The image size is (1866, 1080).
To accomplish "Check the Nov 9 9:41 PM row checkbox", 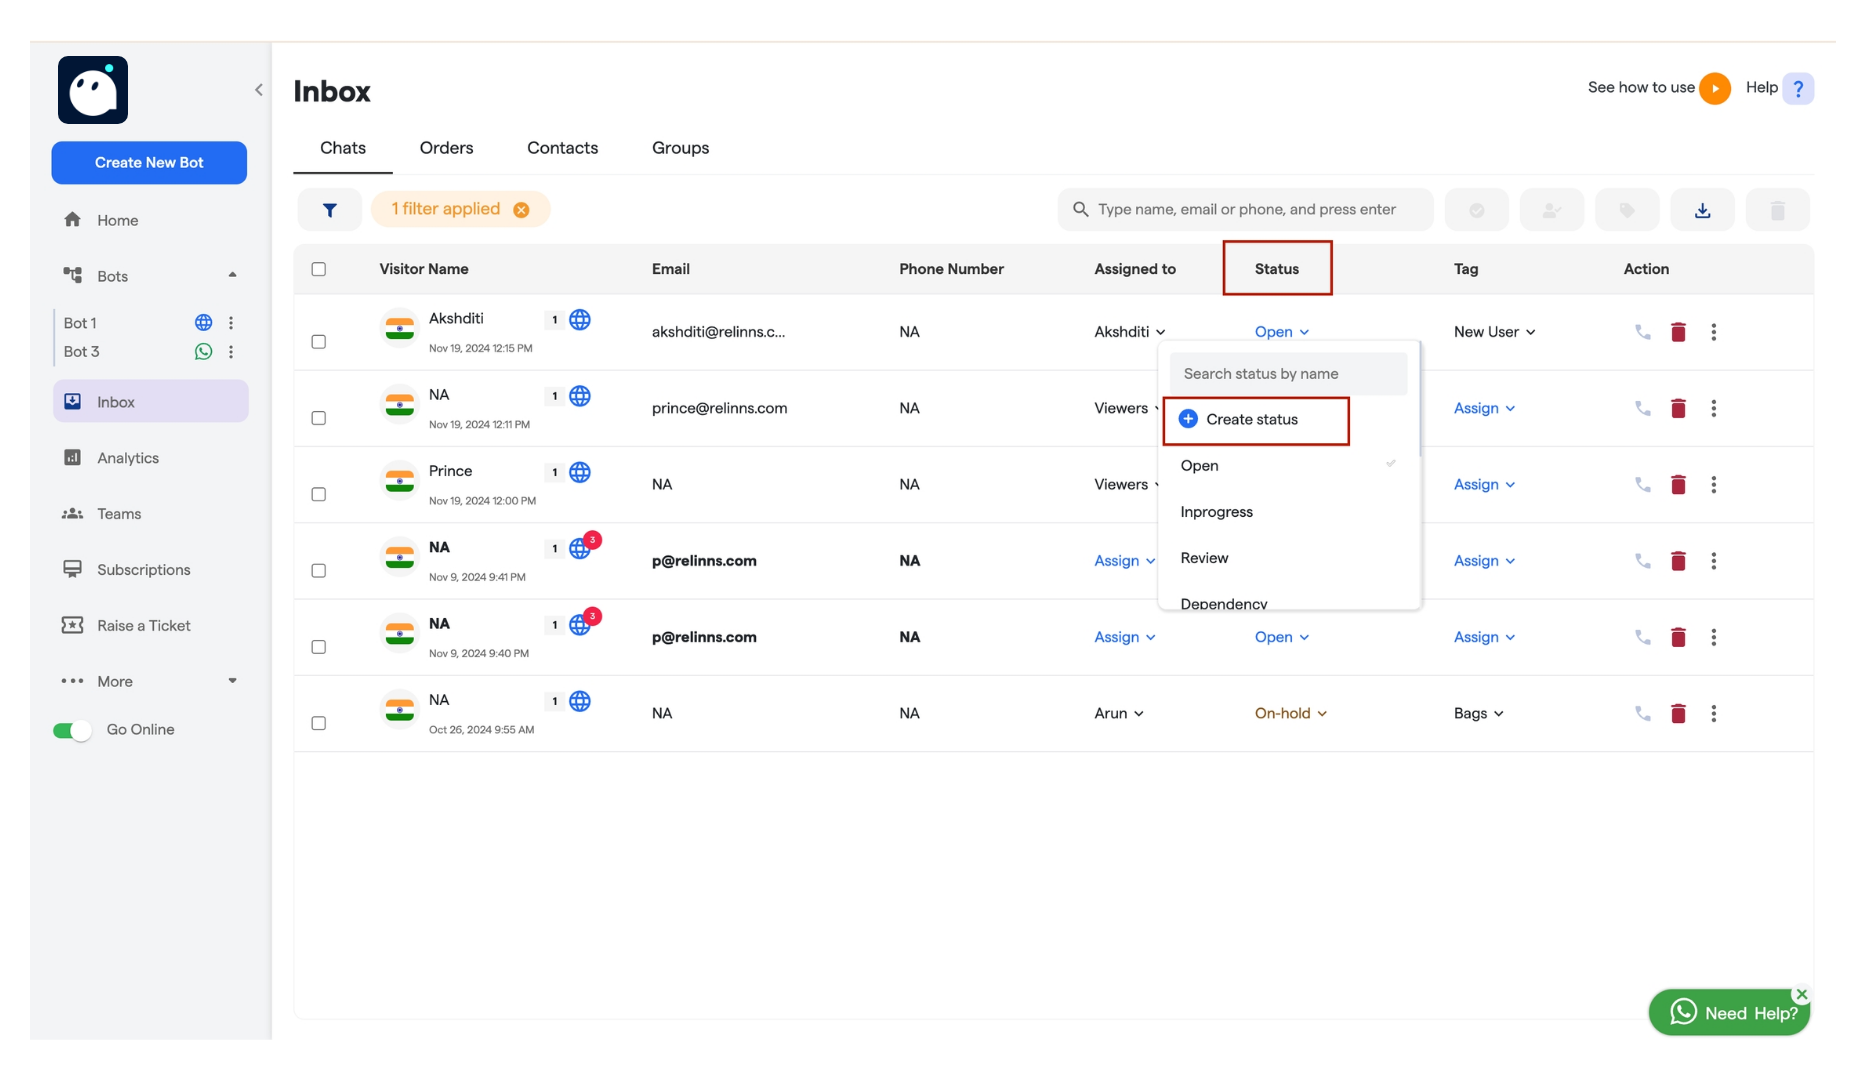I will 318,571.
